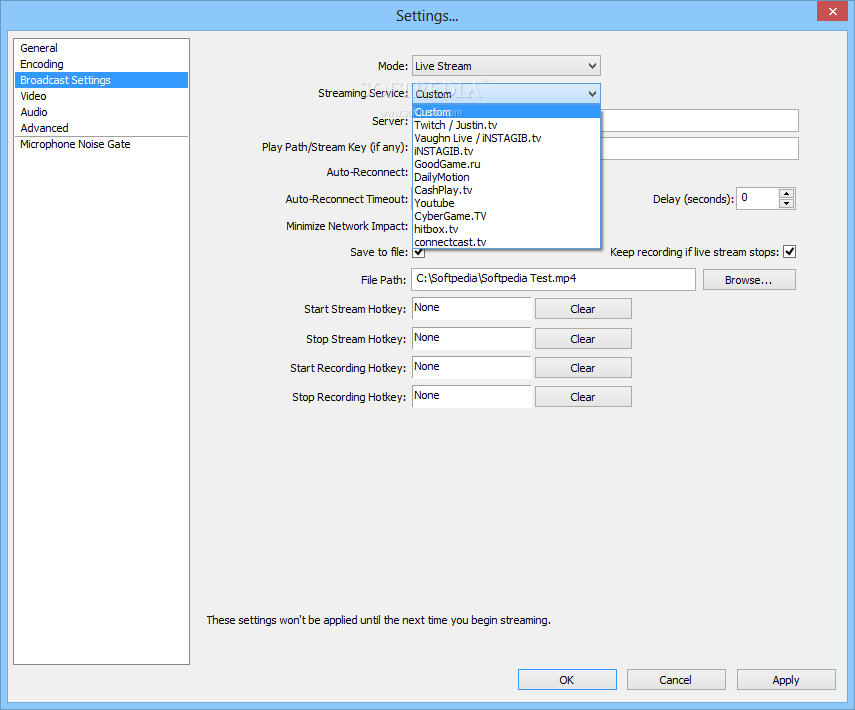Select Youtube as streaming service
The width and height of the screenshot is (855, 710).
coord(506,203)
